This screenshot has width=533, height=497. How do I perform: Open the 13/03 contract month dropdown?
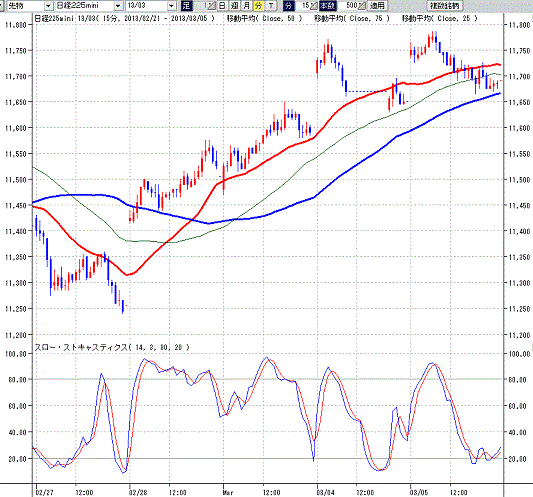coord(171,6)
